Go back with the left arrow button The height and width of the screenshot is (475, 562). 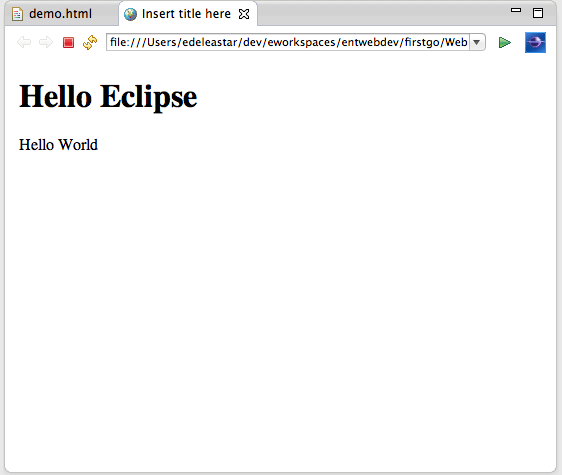click(24, 42)
